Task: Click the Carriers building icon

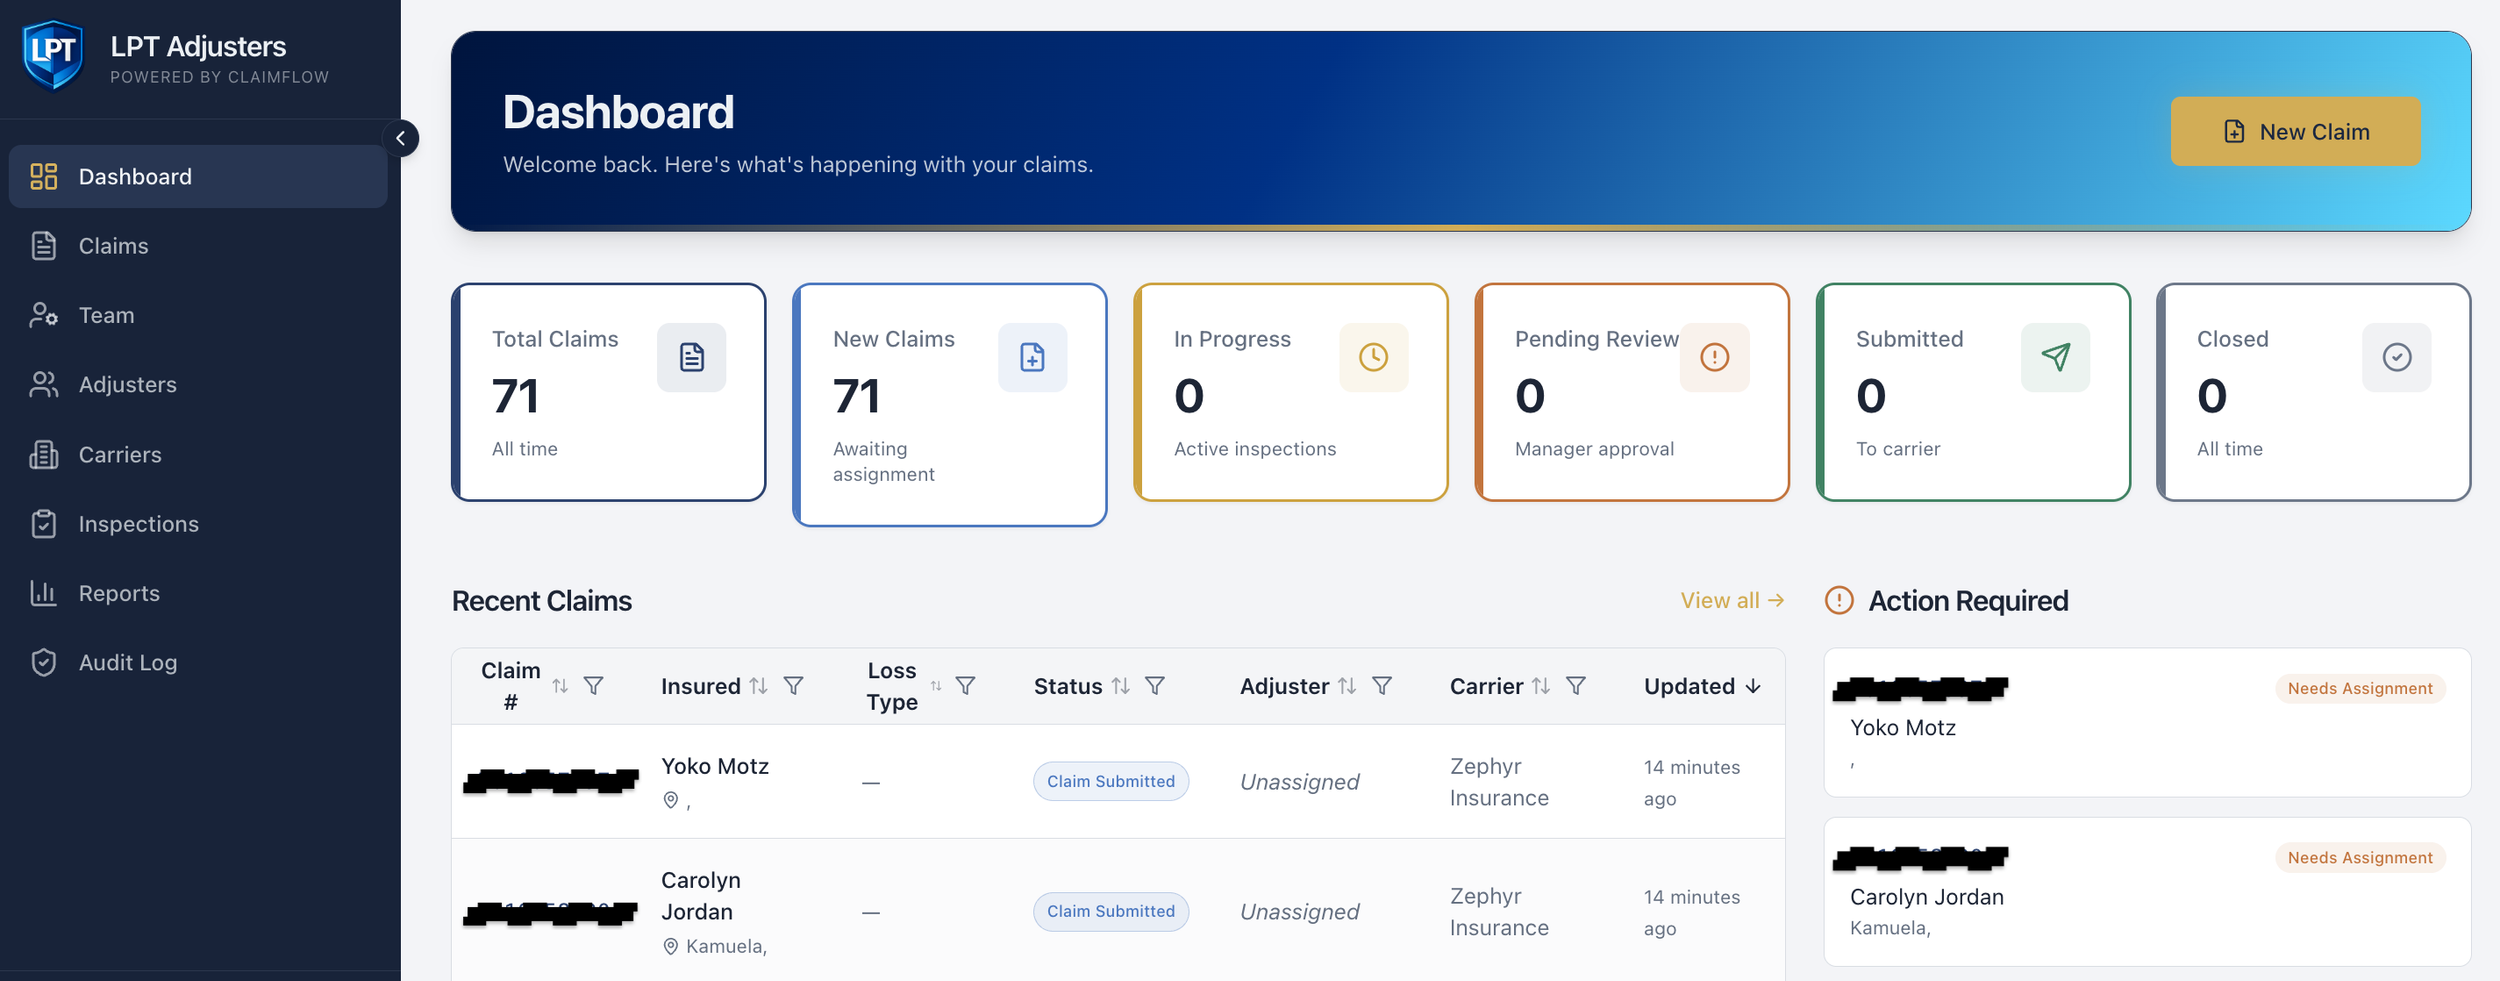Action: 43,454
